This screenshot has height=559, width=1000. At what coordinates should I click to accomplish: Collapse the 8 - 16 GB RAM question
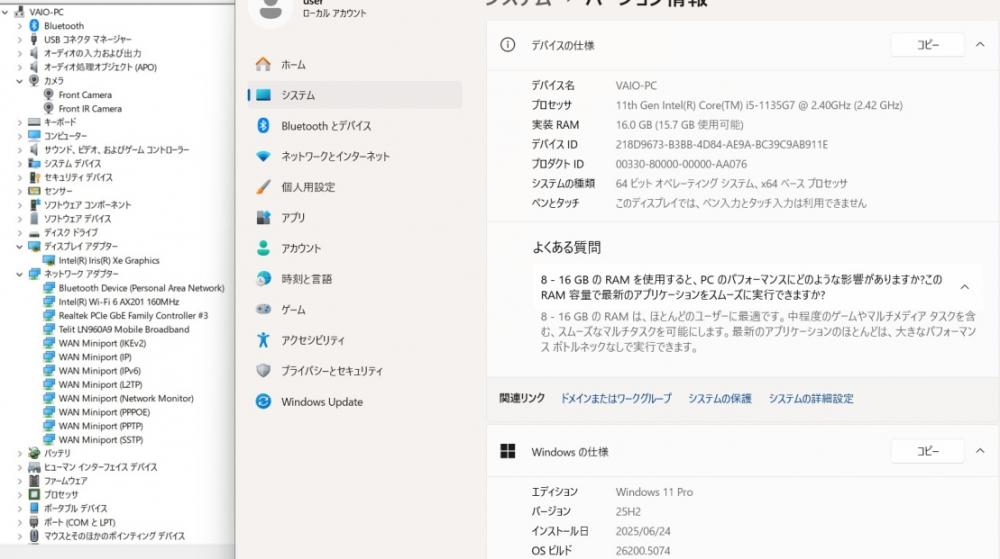pos(964,287)
